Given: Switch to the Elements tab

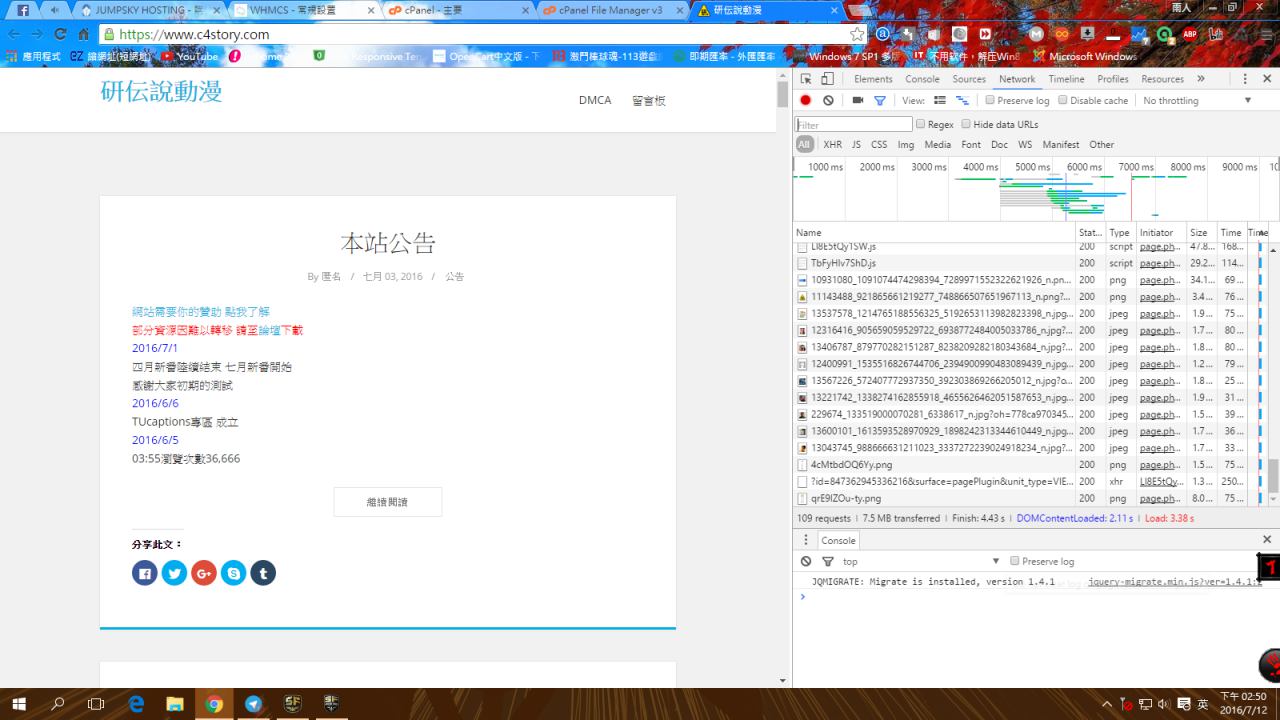Looking at the screenshot, I should coord(872,79).
